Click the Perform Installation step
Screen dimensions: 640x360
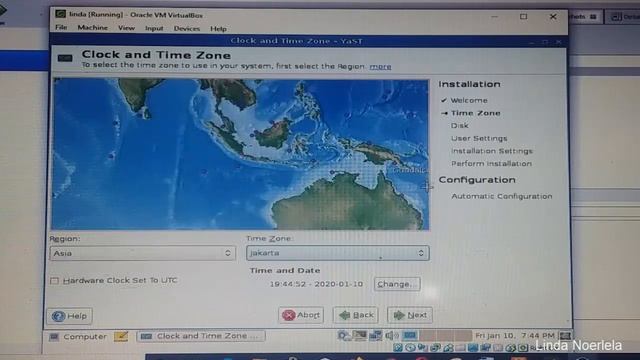pos(491,164)
